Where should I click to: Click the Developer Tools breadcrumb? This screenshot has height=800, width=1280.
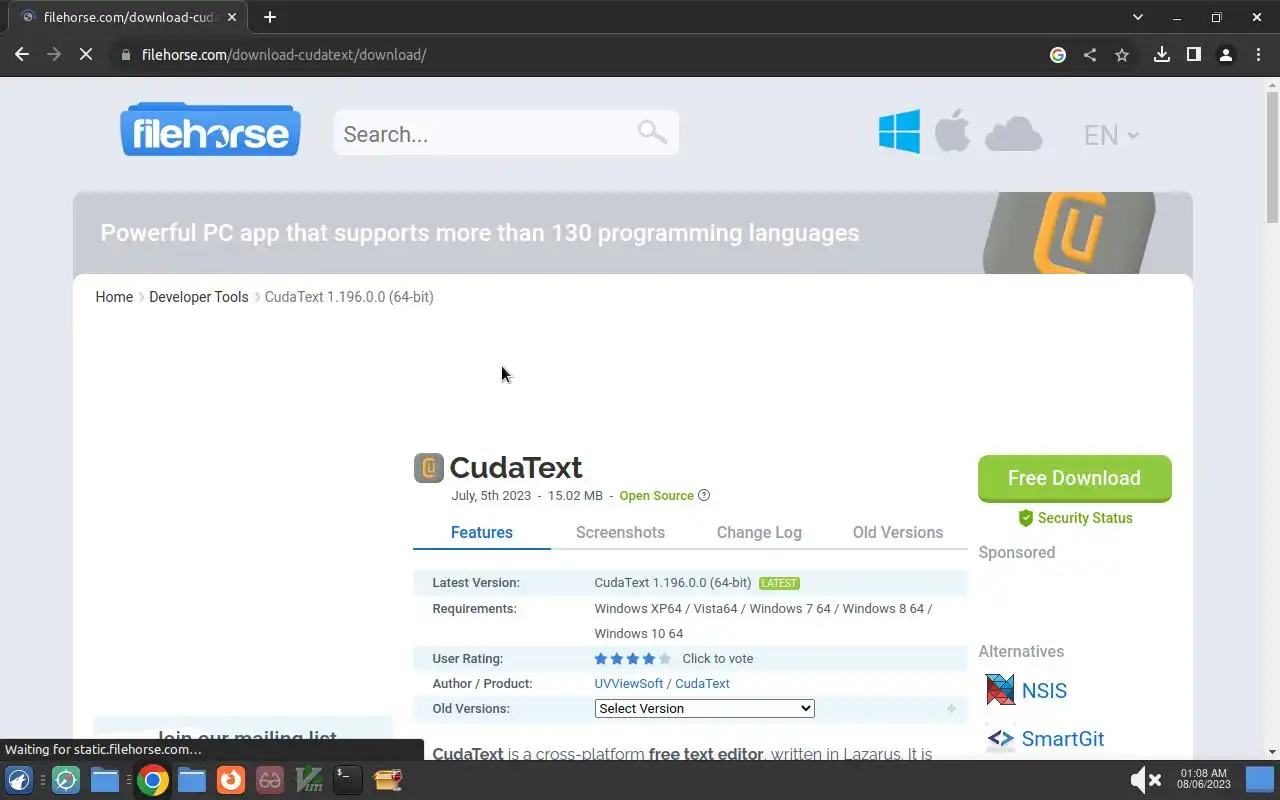pos(199,297)
